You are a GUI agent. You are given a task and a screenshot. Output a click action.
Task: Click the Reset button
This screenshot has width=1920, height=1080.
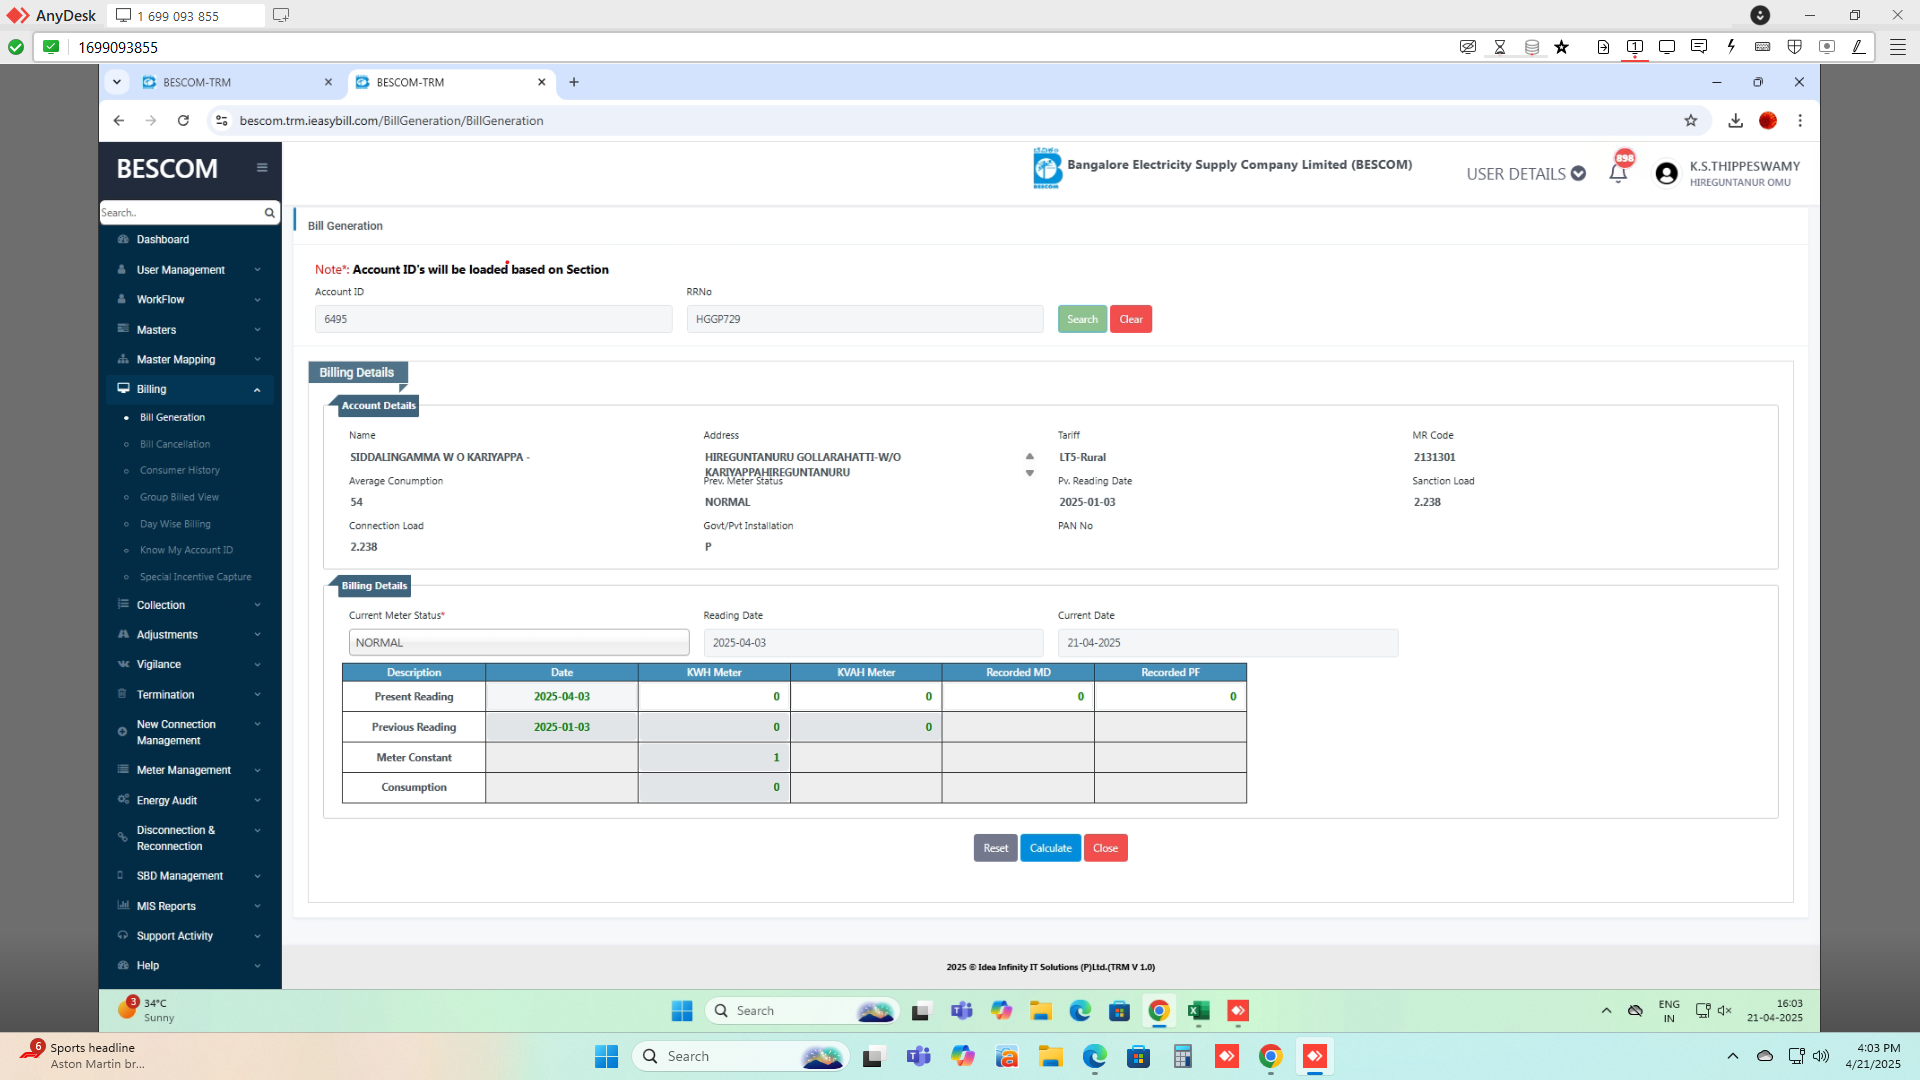point(995,848)
